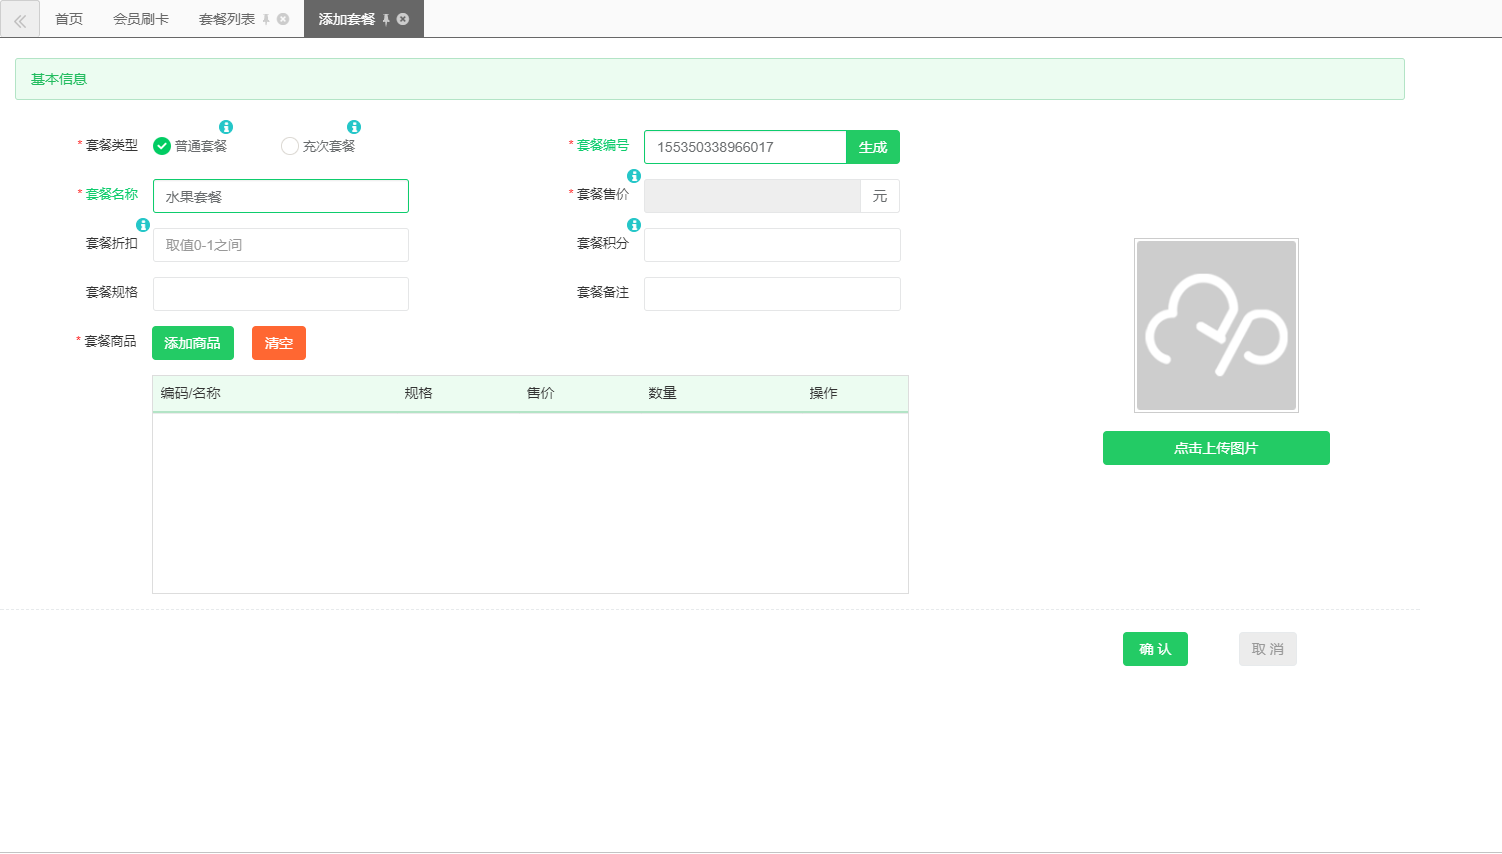The height and width of the screenshot is (854, 1502).
Task: Click info icon beside 套餐积分 label
Action: (634, 225)
